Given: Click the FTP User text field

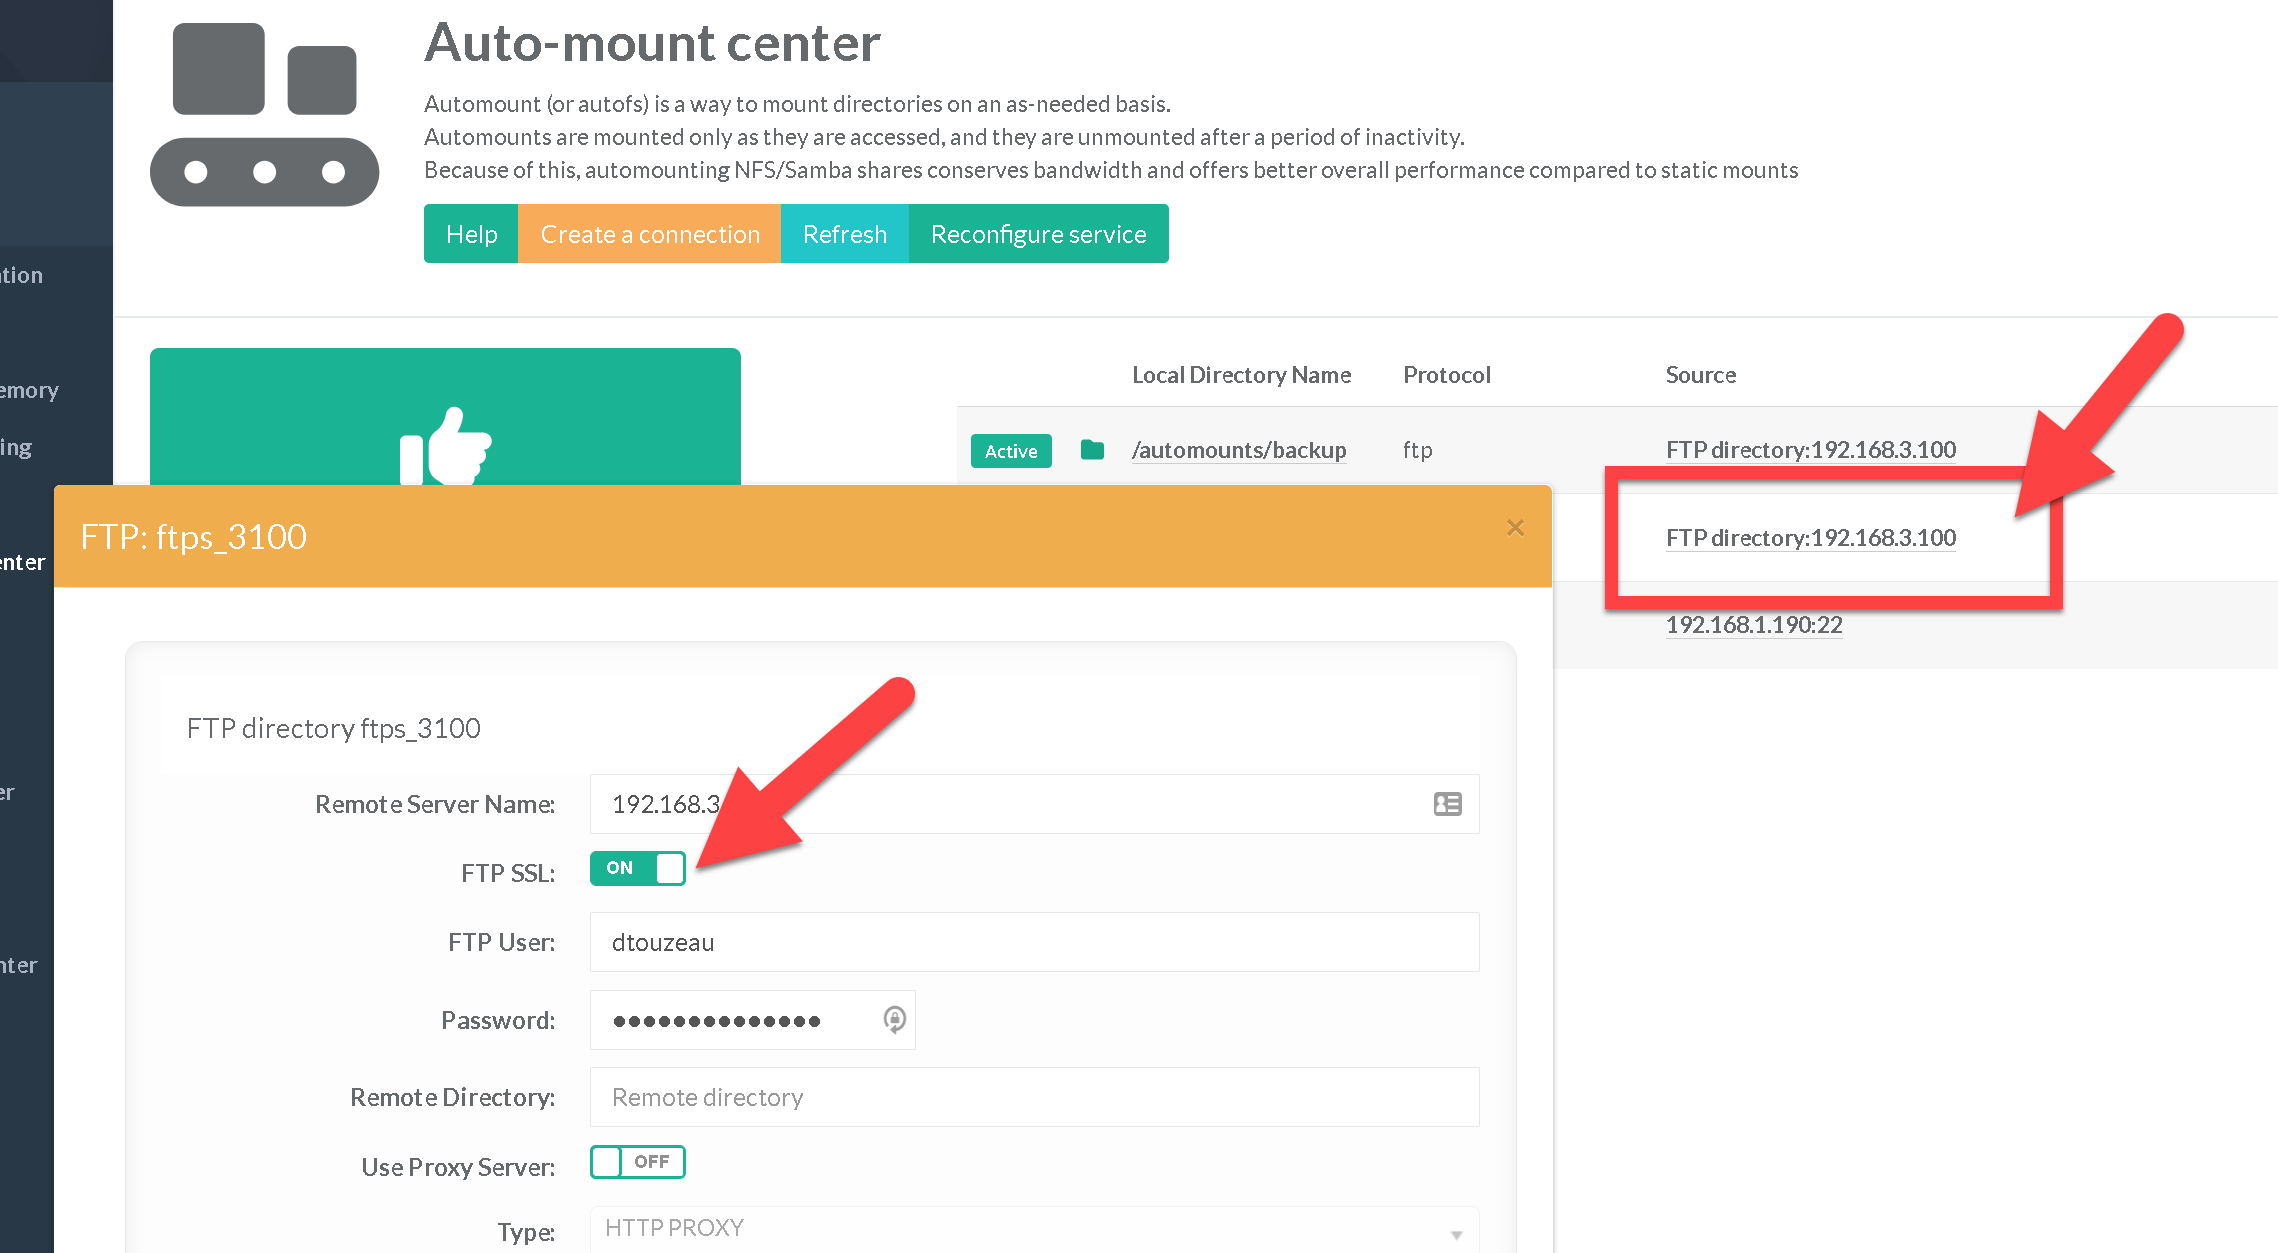Looking at the screenshot, I should pos(1033,942).
